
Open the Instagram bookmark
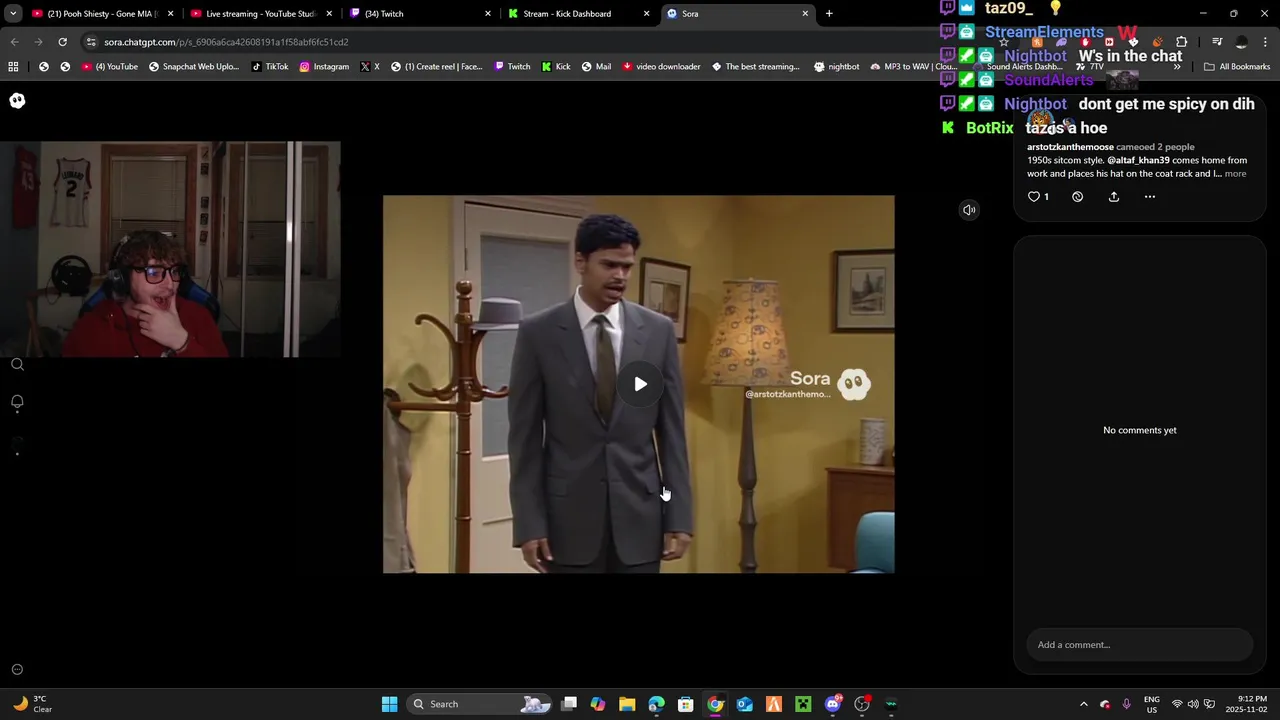(324, 67)
